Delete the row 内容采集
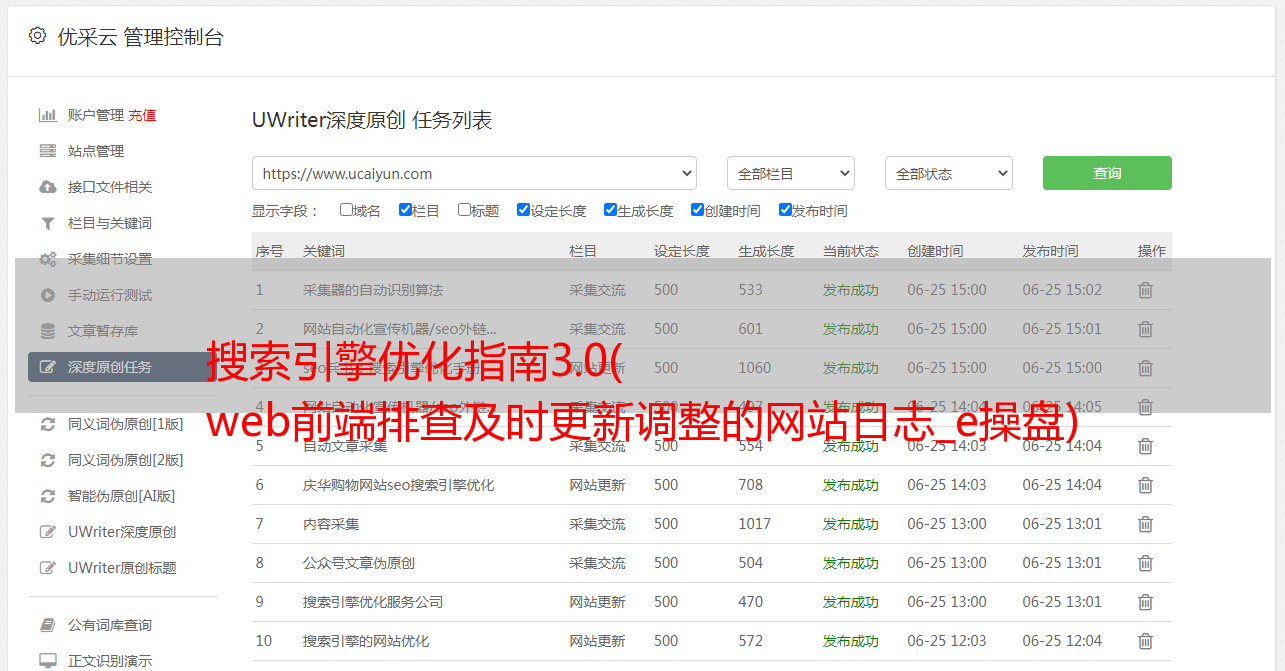Image resolution: width=1285 pixels, height=671 pixels. pyautogui.click(x=1146, y=524)
